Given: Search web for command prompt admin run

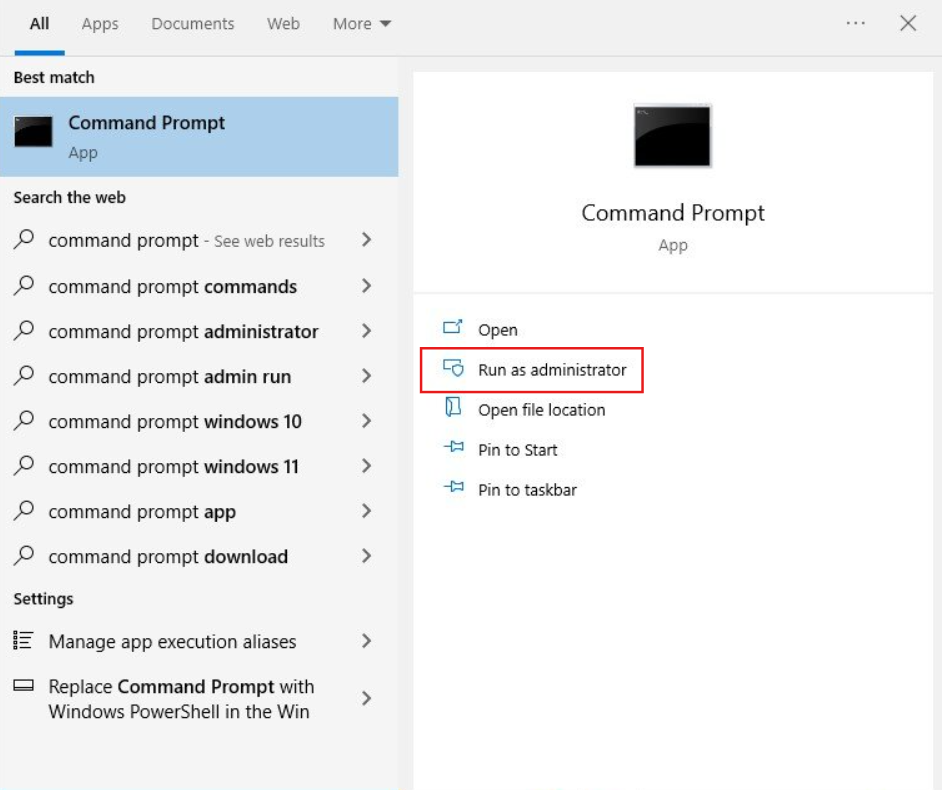Looking at the screenshot, I should tap(170, 377).
